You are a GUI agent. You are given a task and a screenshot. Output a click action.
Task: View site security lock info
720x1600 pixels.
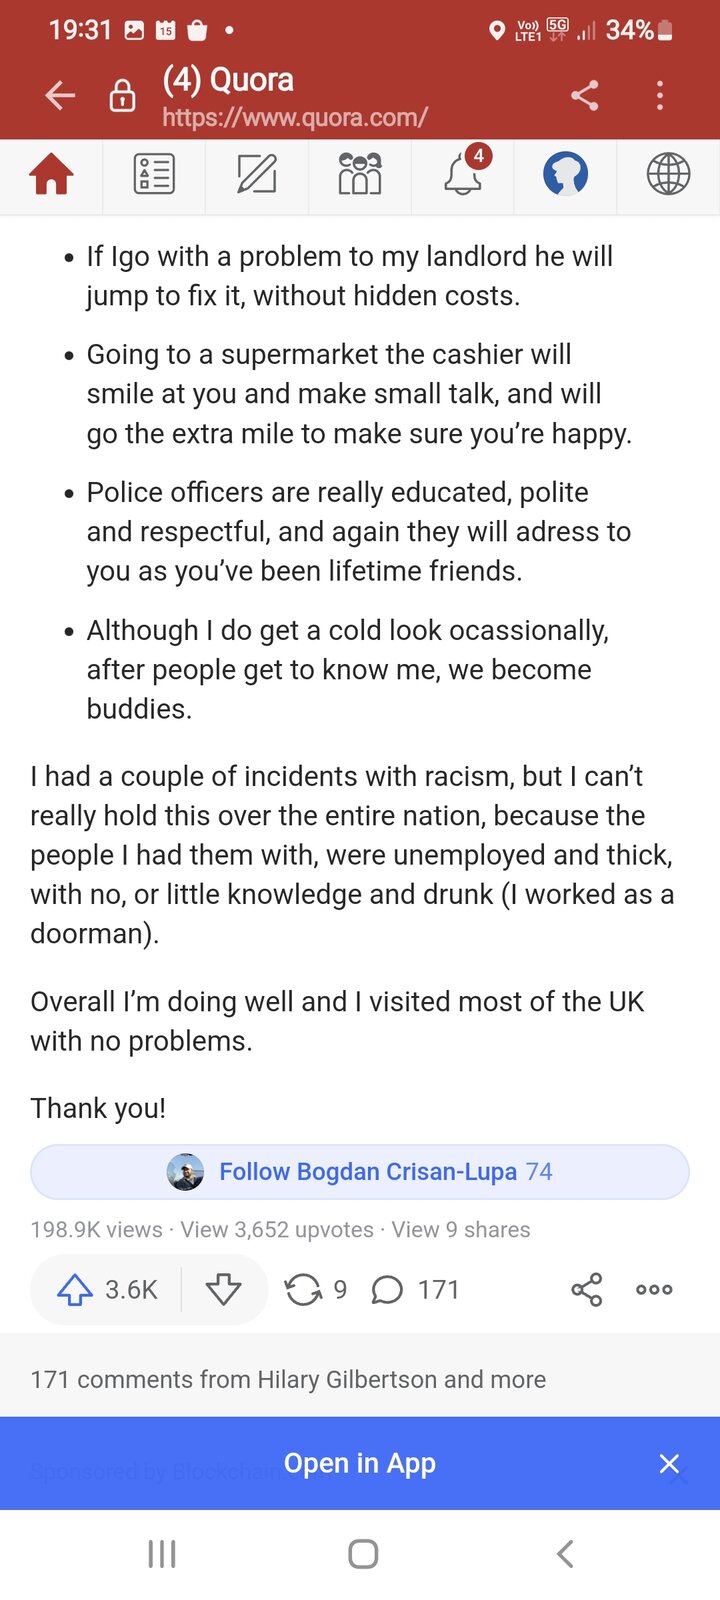(122, 96)
